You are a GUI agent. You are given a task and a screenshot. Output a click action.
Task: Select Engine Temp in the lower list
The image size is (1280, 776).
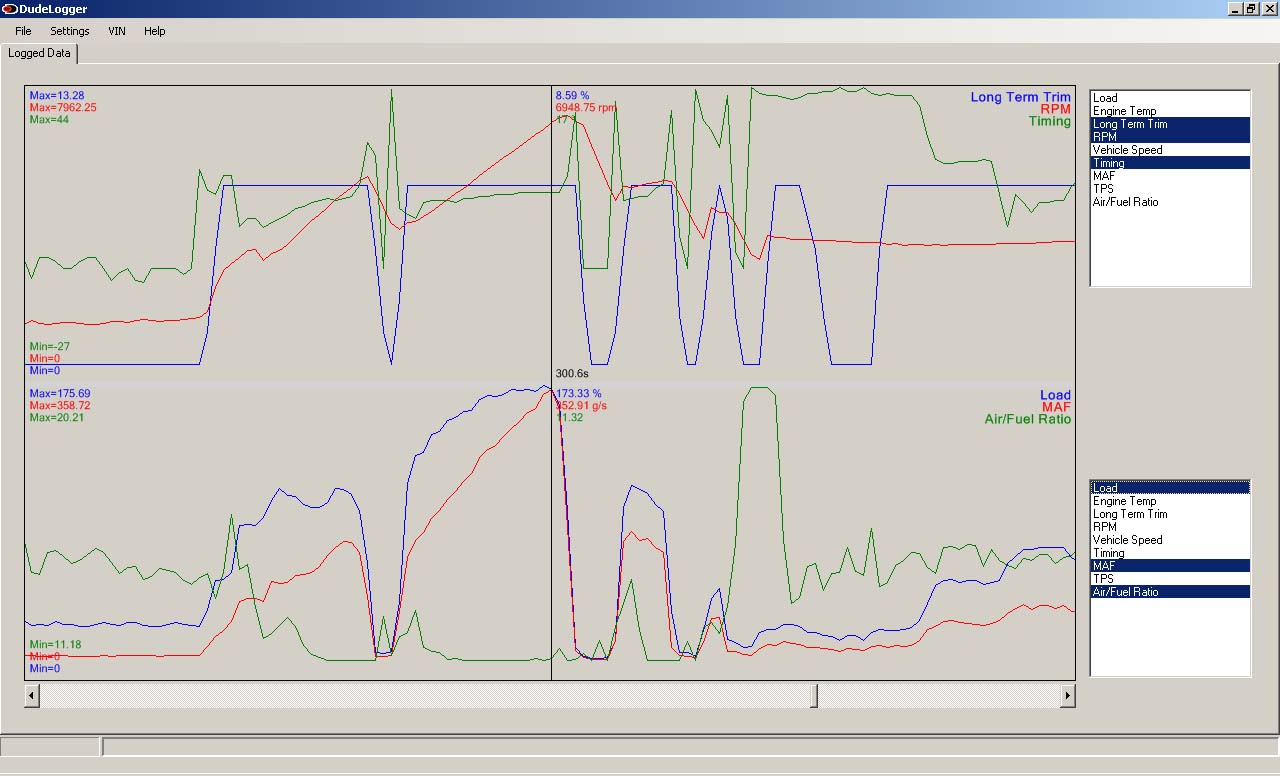1124,501
